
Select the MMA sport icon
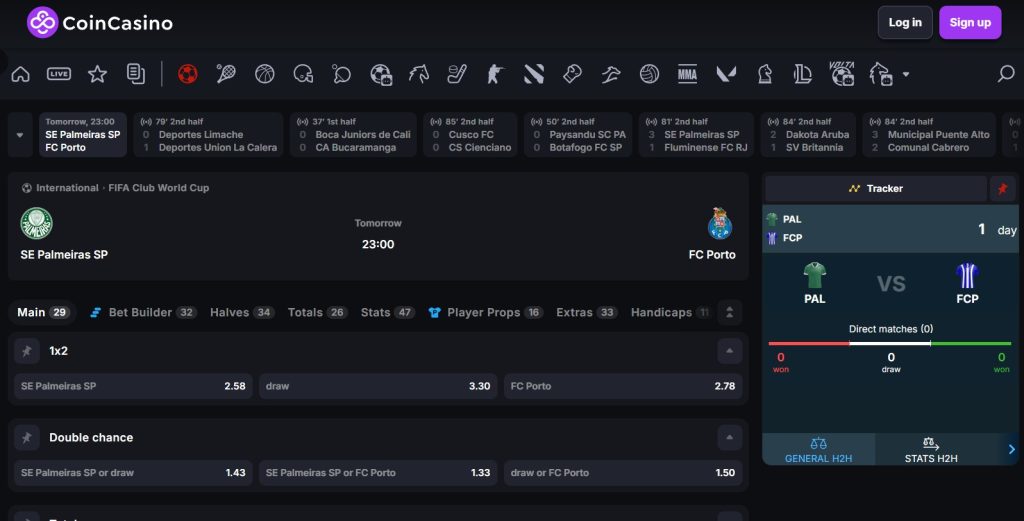click(687, 74)
